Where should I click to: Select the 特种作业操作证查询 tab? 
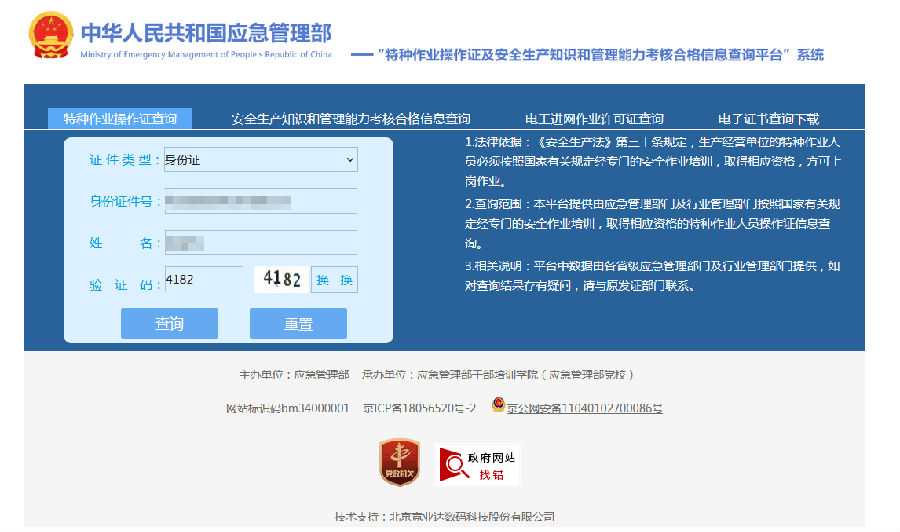pos(120,118)
